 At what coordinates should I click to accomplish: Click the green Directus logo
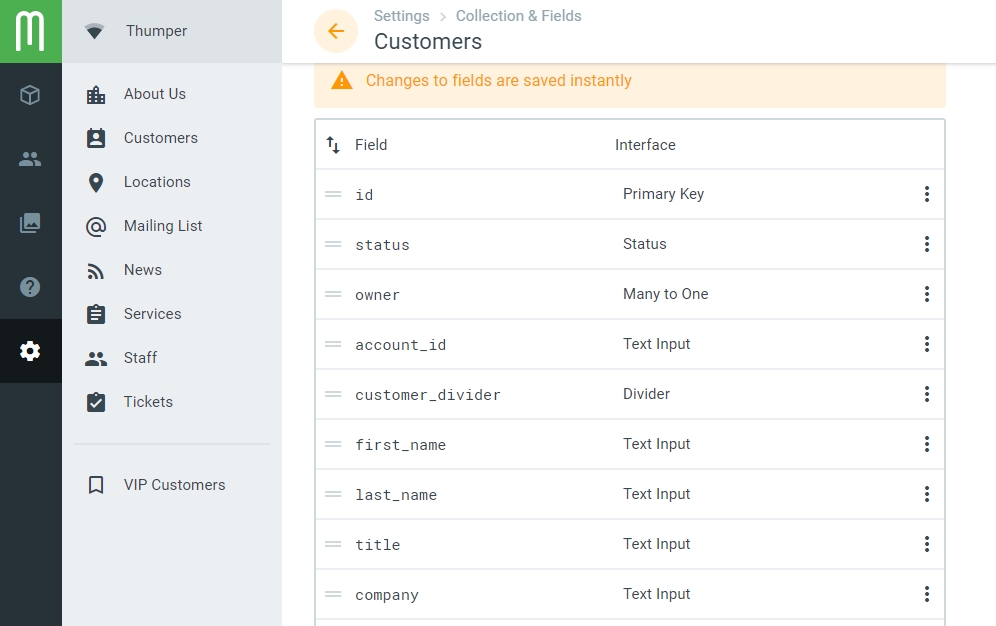(30, 31)
